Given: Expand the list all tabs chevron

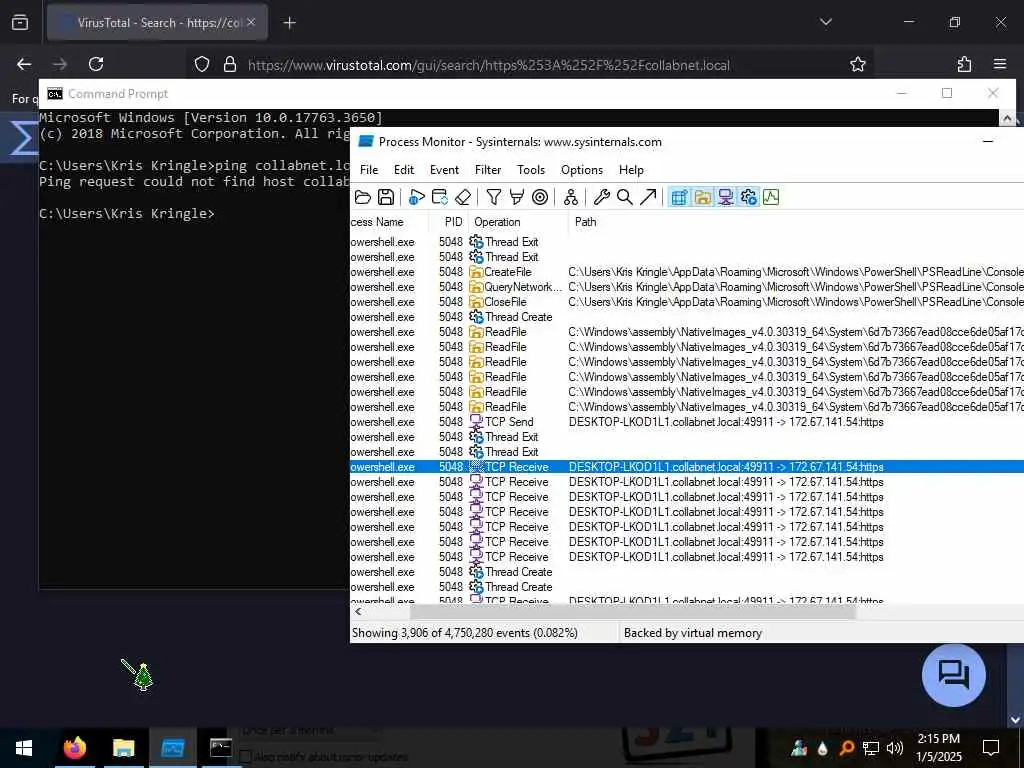Looking at the screenshot, I should point(825,22).
